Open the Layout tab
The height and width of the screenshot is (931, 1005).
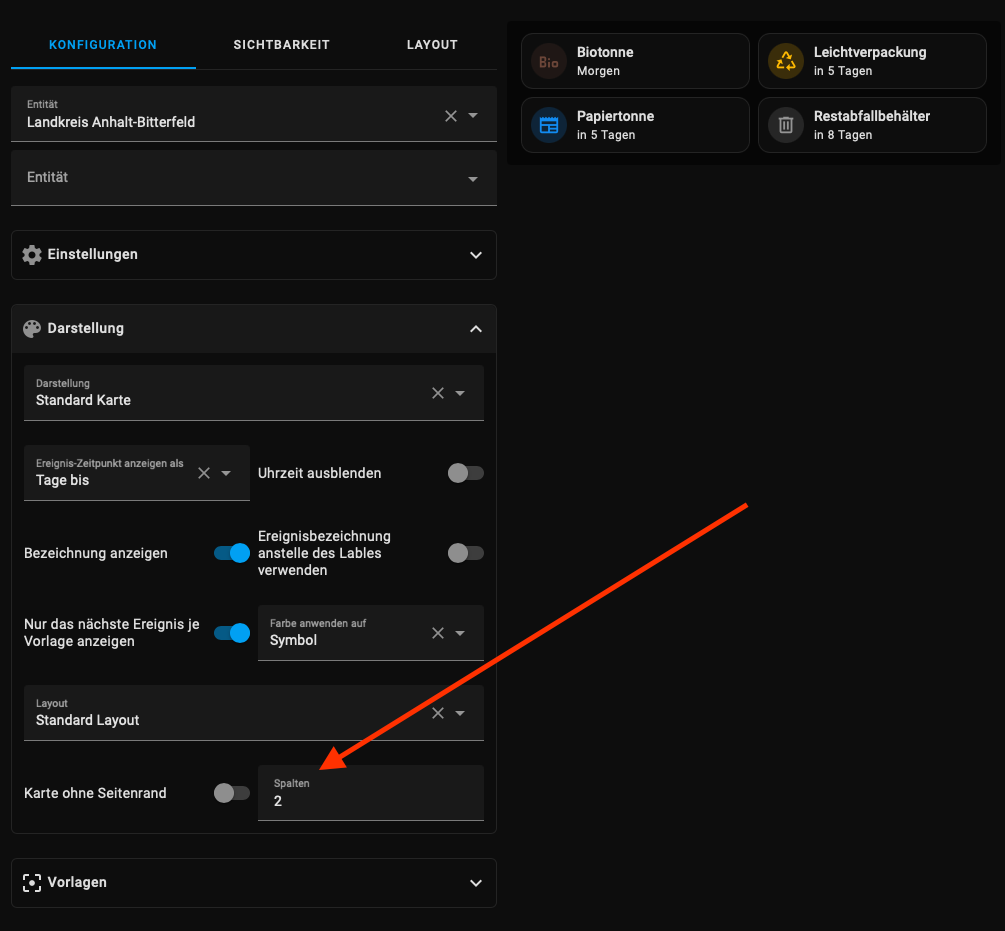[432, 45]
